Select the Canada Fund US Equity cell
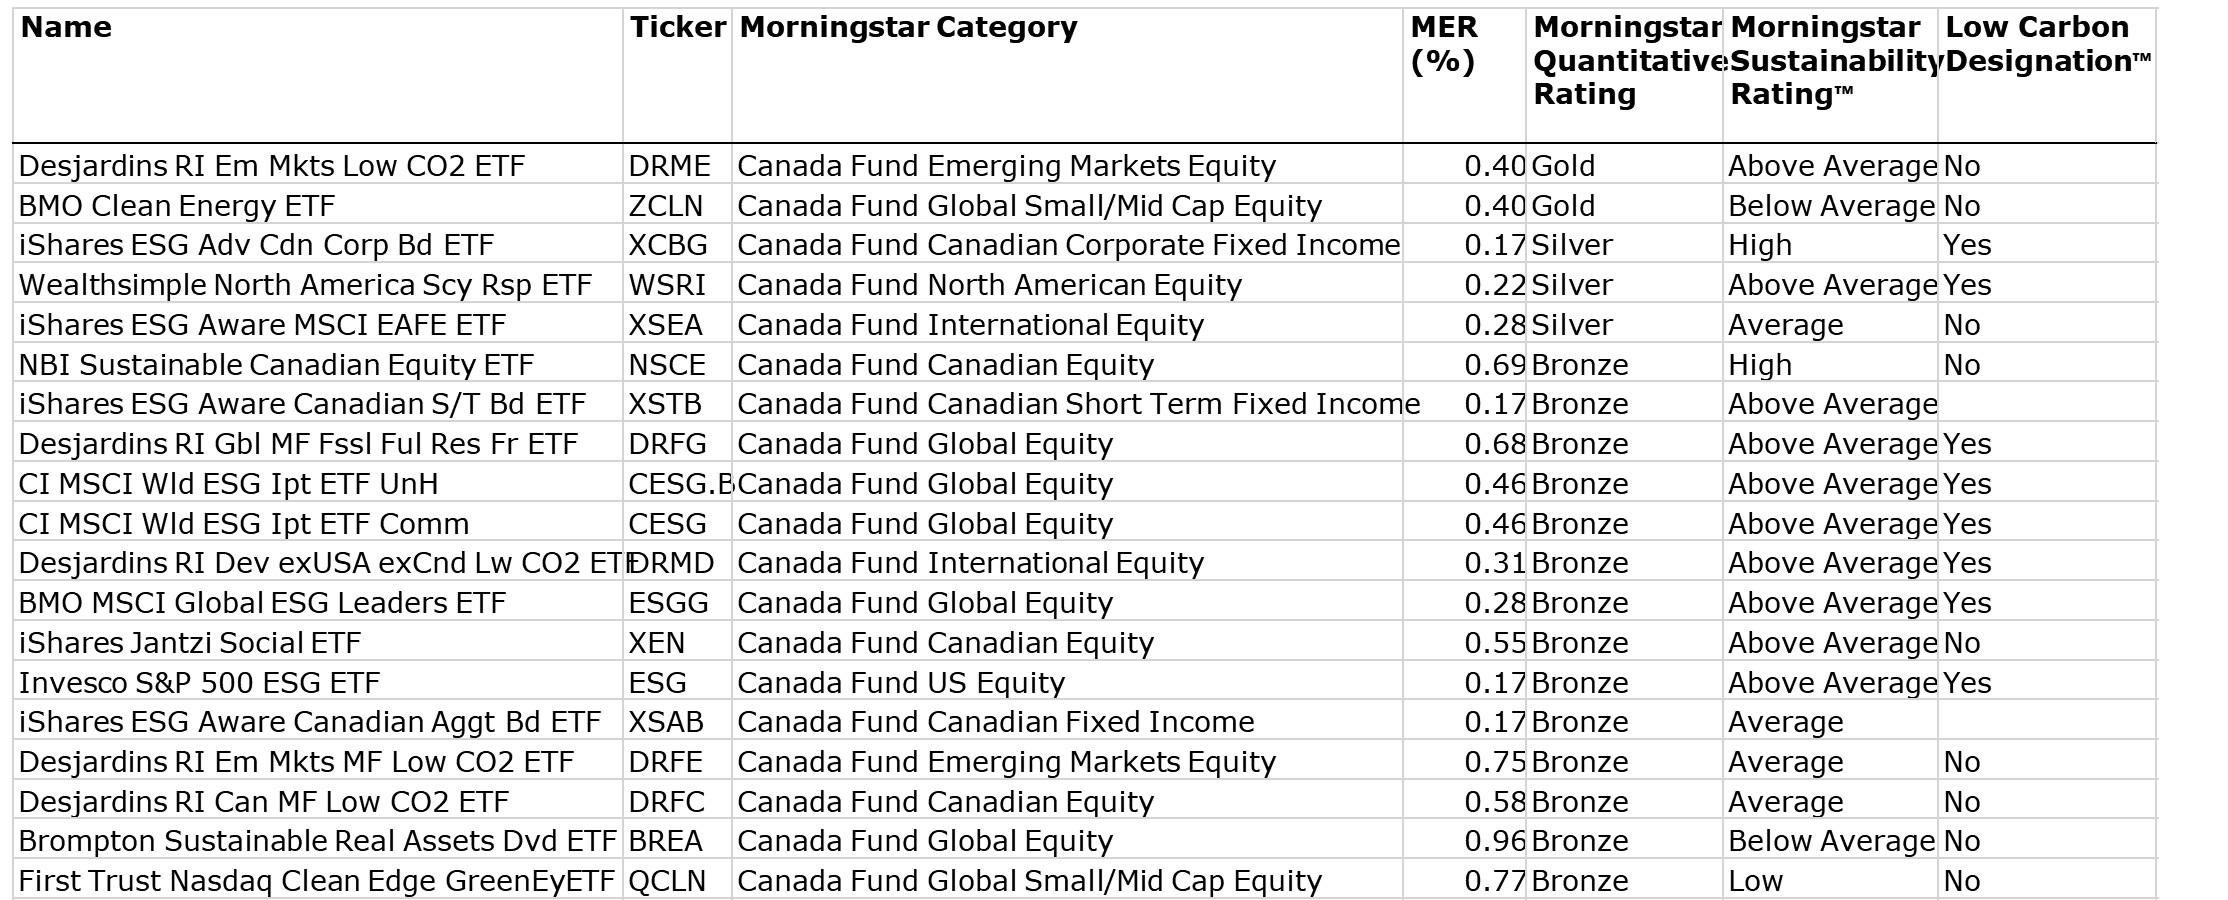 [x=900, y=683]
